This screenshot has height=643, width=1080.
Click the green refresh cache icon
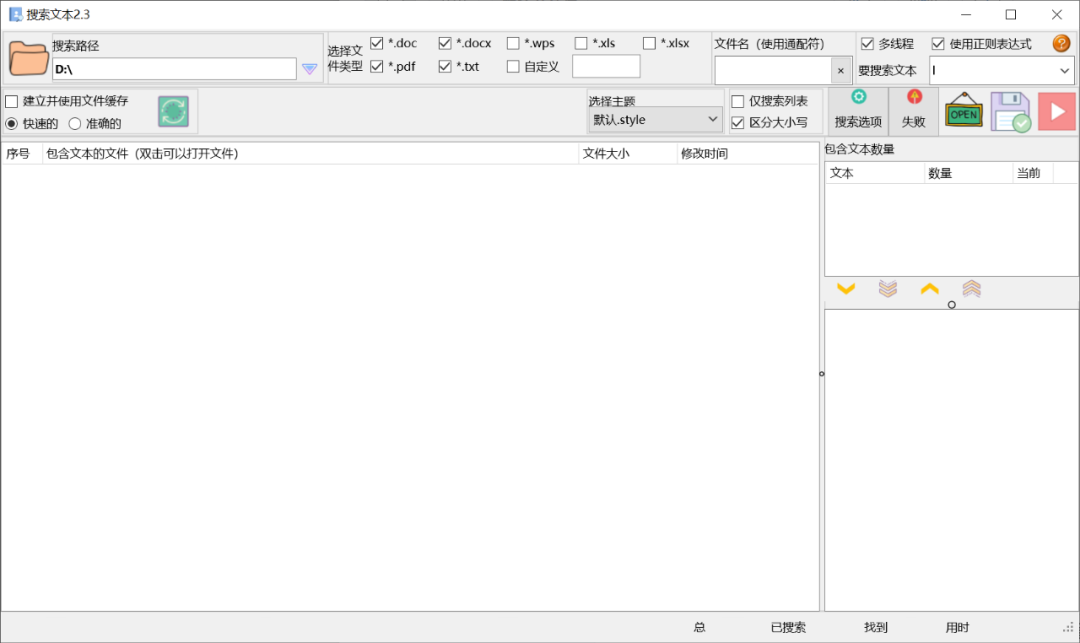click(x=173, y=111)
